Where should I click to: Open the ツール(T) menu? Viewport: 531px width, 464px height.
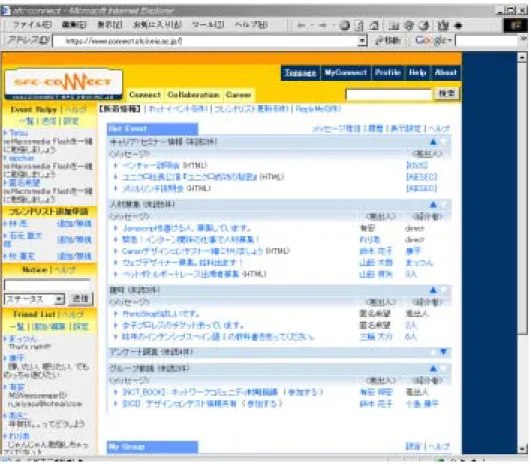[208, 25]
